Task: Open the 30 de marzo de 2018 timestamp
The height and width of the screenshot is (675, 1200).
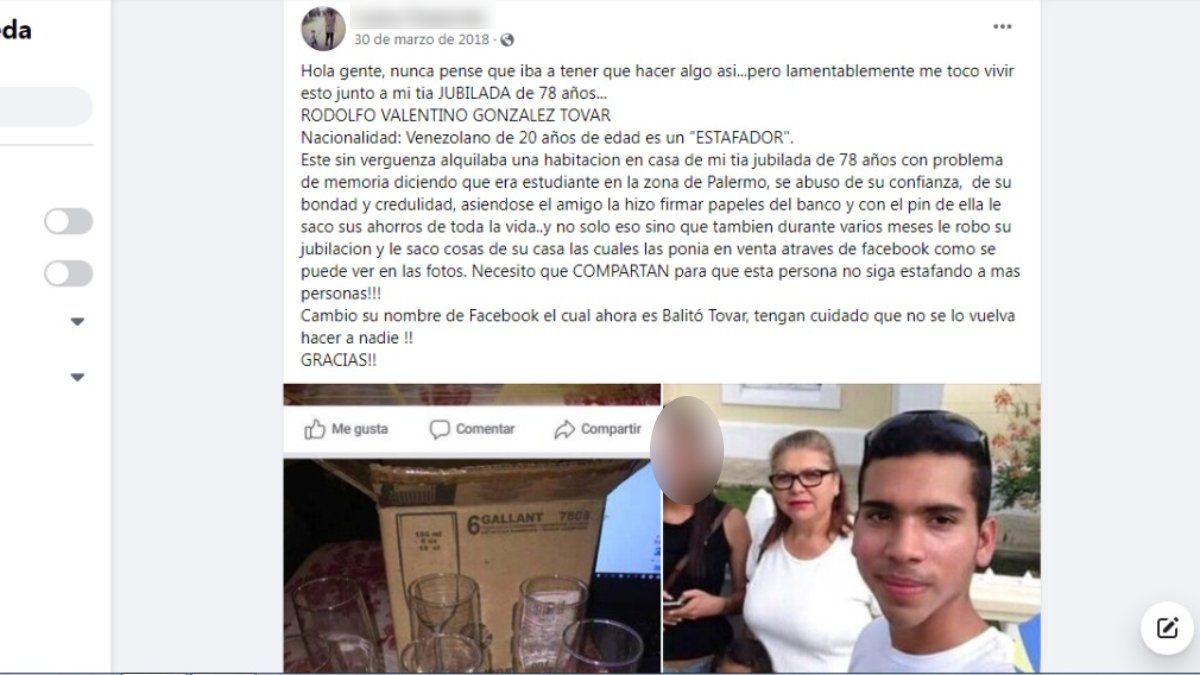Action: coord(422,40)
